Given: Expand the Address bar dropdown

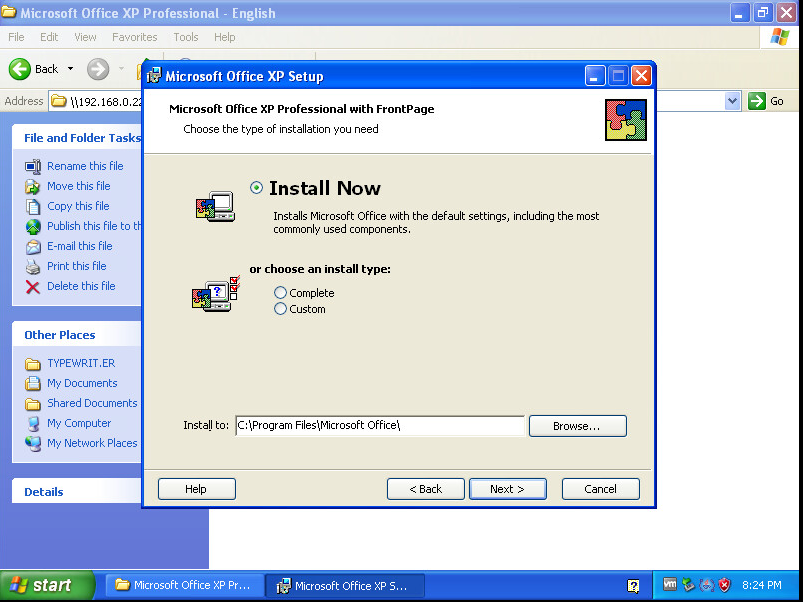Looking at the screenshot, I should (732, 101).
